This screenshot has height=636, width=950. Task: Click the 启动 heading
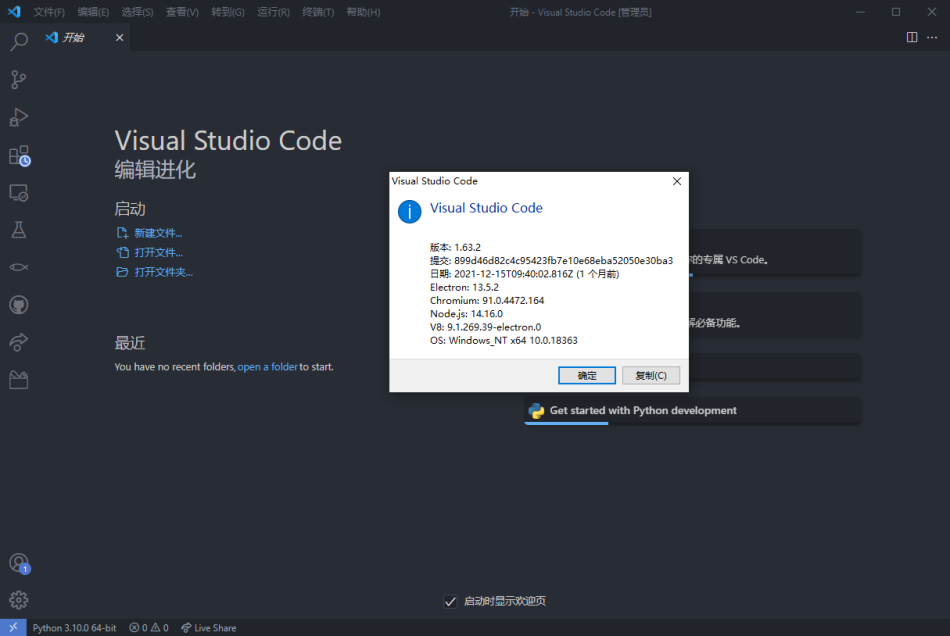pos(130,209)
